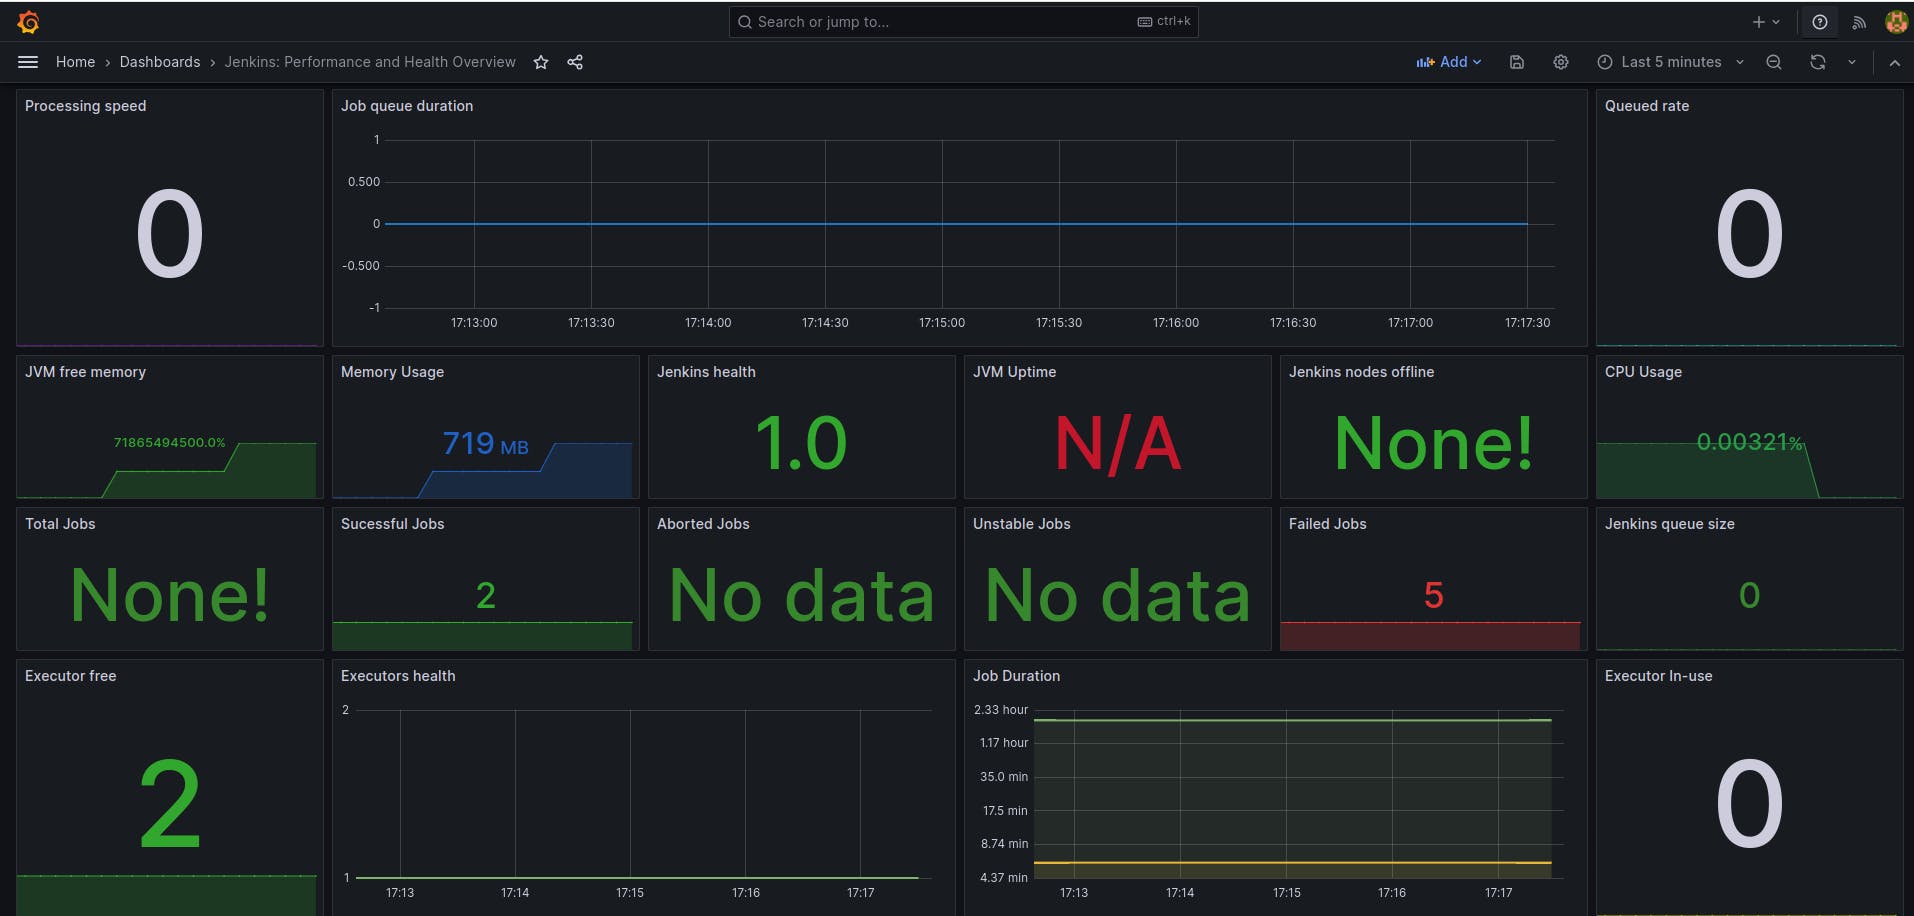
Task: Save the dashboard using disk icon
Action: point(1517,62)
